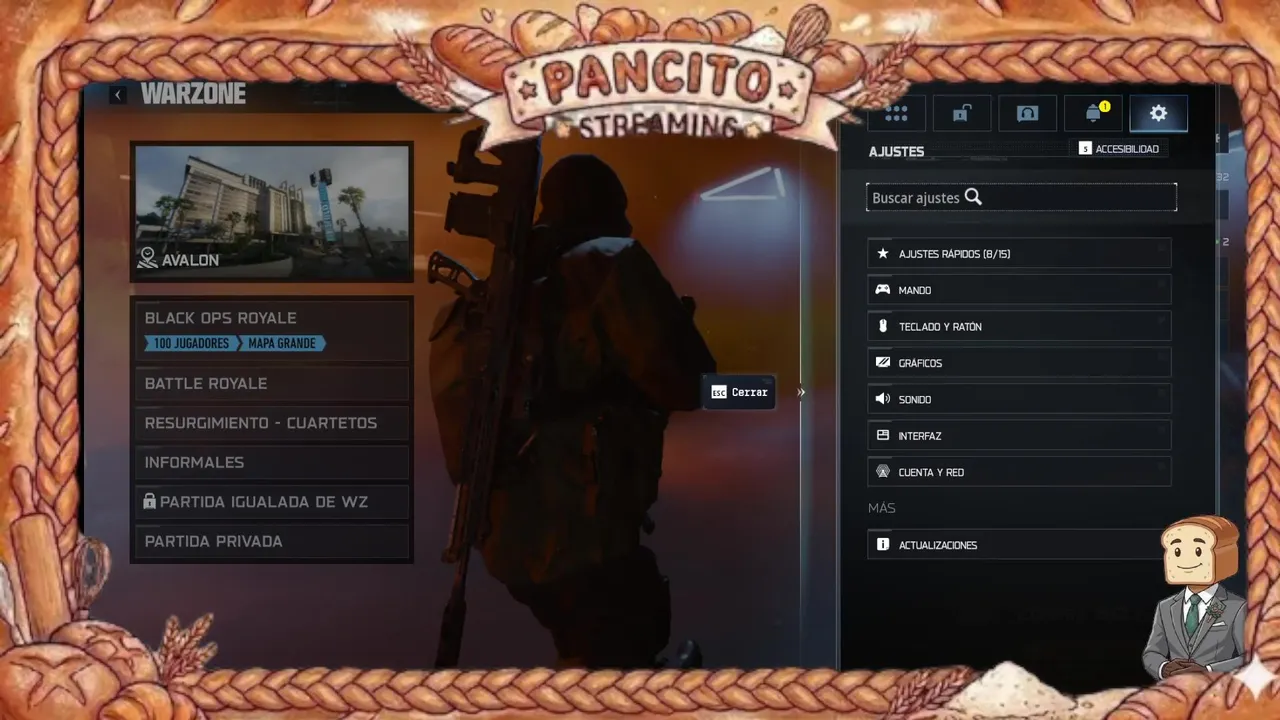Click the 100 Jugadores tag
Screen dimensions: 1280x720
[190, 343]
